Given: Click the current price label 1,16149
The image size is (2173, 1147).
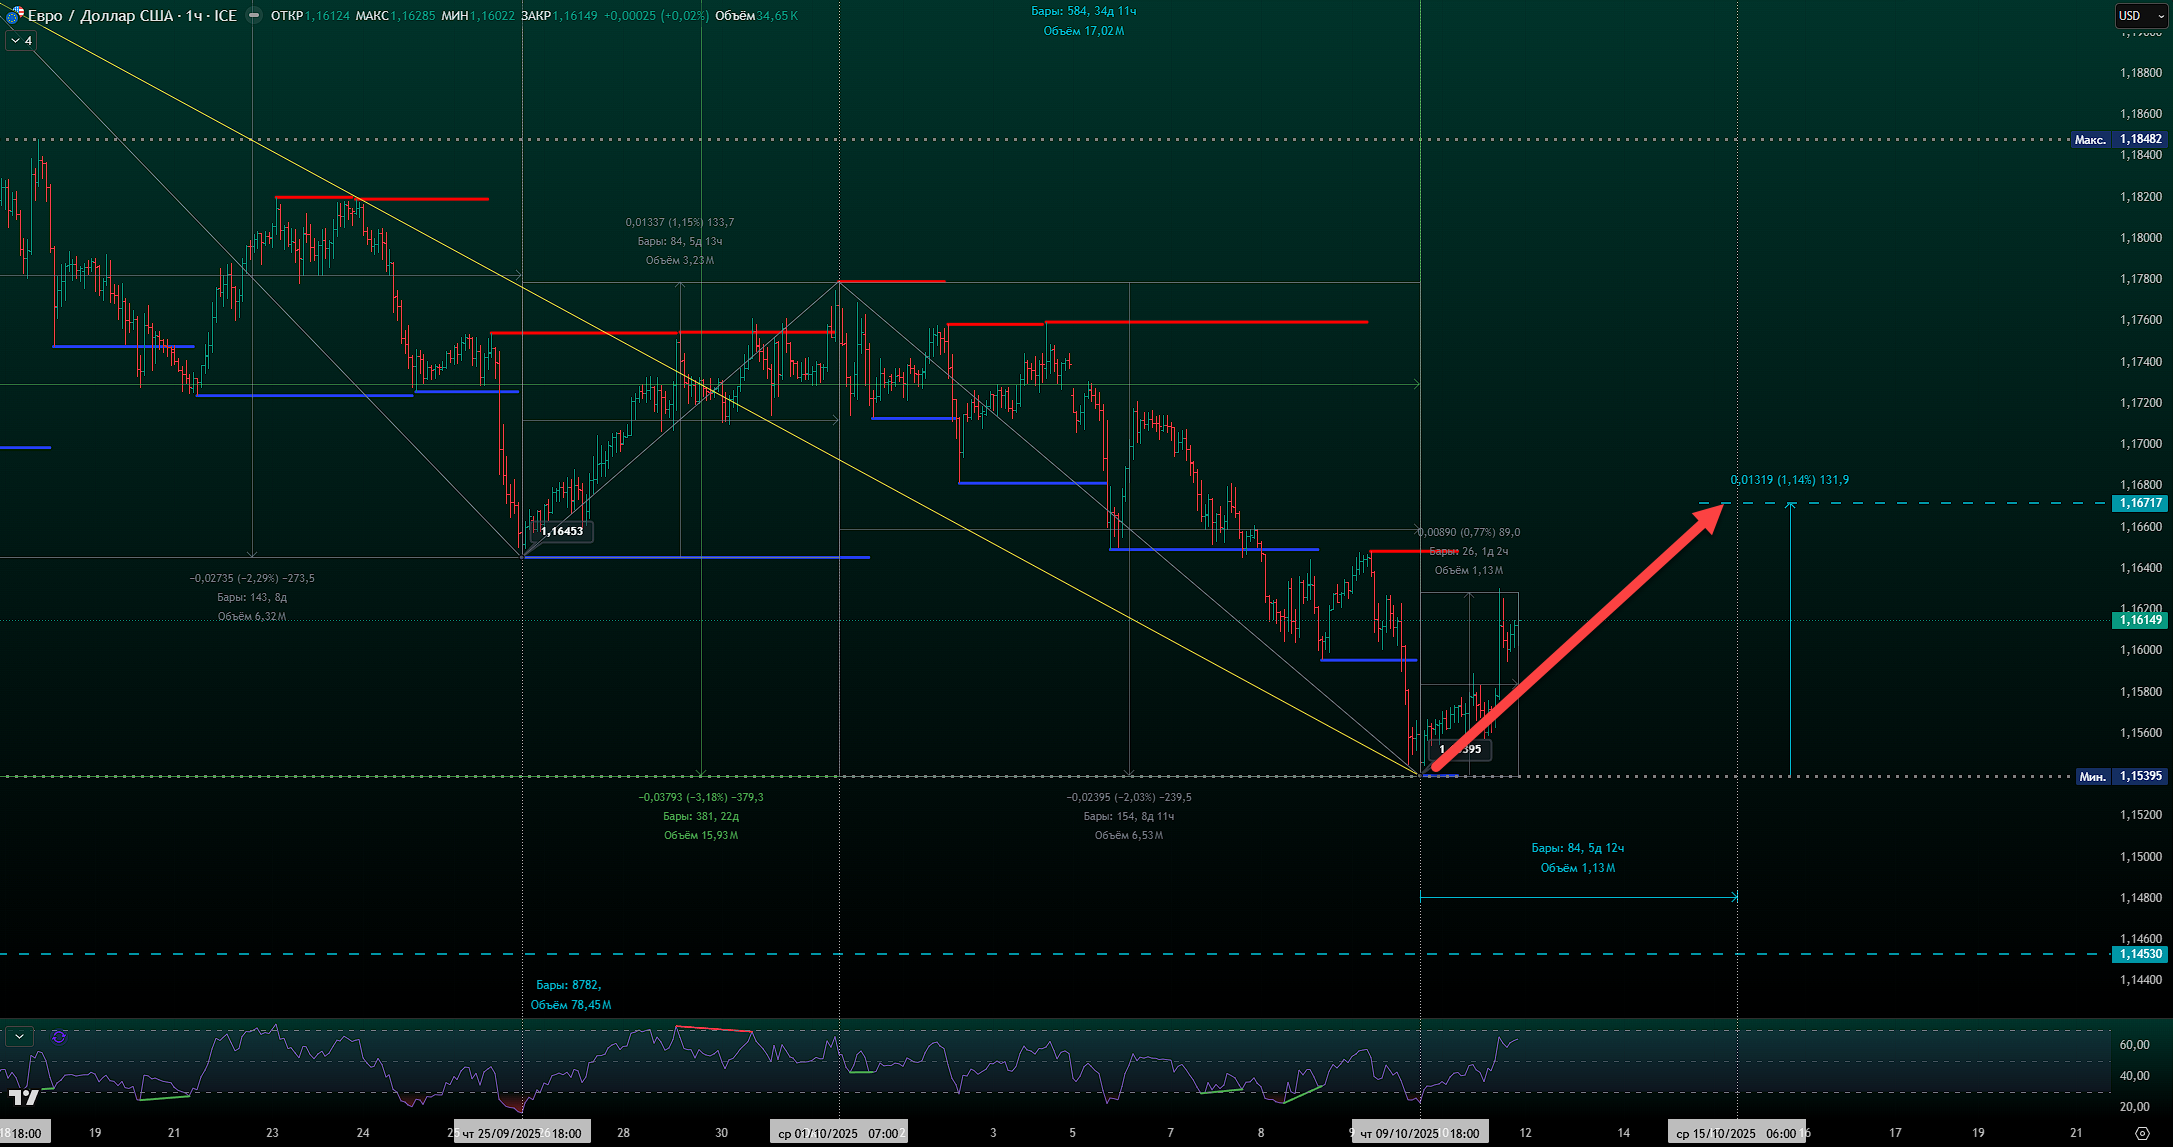Looking at the screenshot, I should pos(2140,620).
